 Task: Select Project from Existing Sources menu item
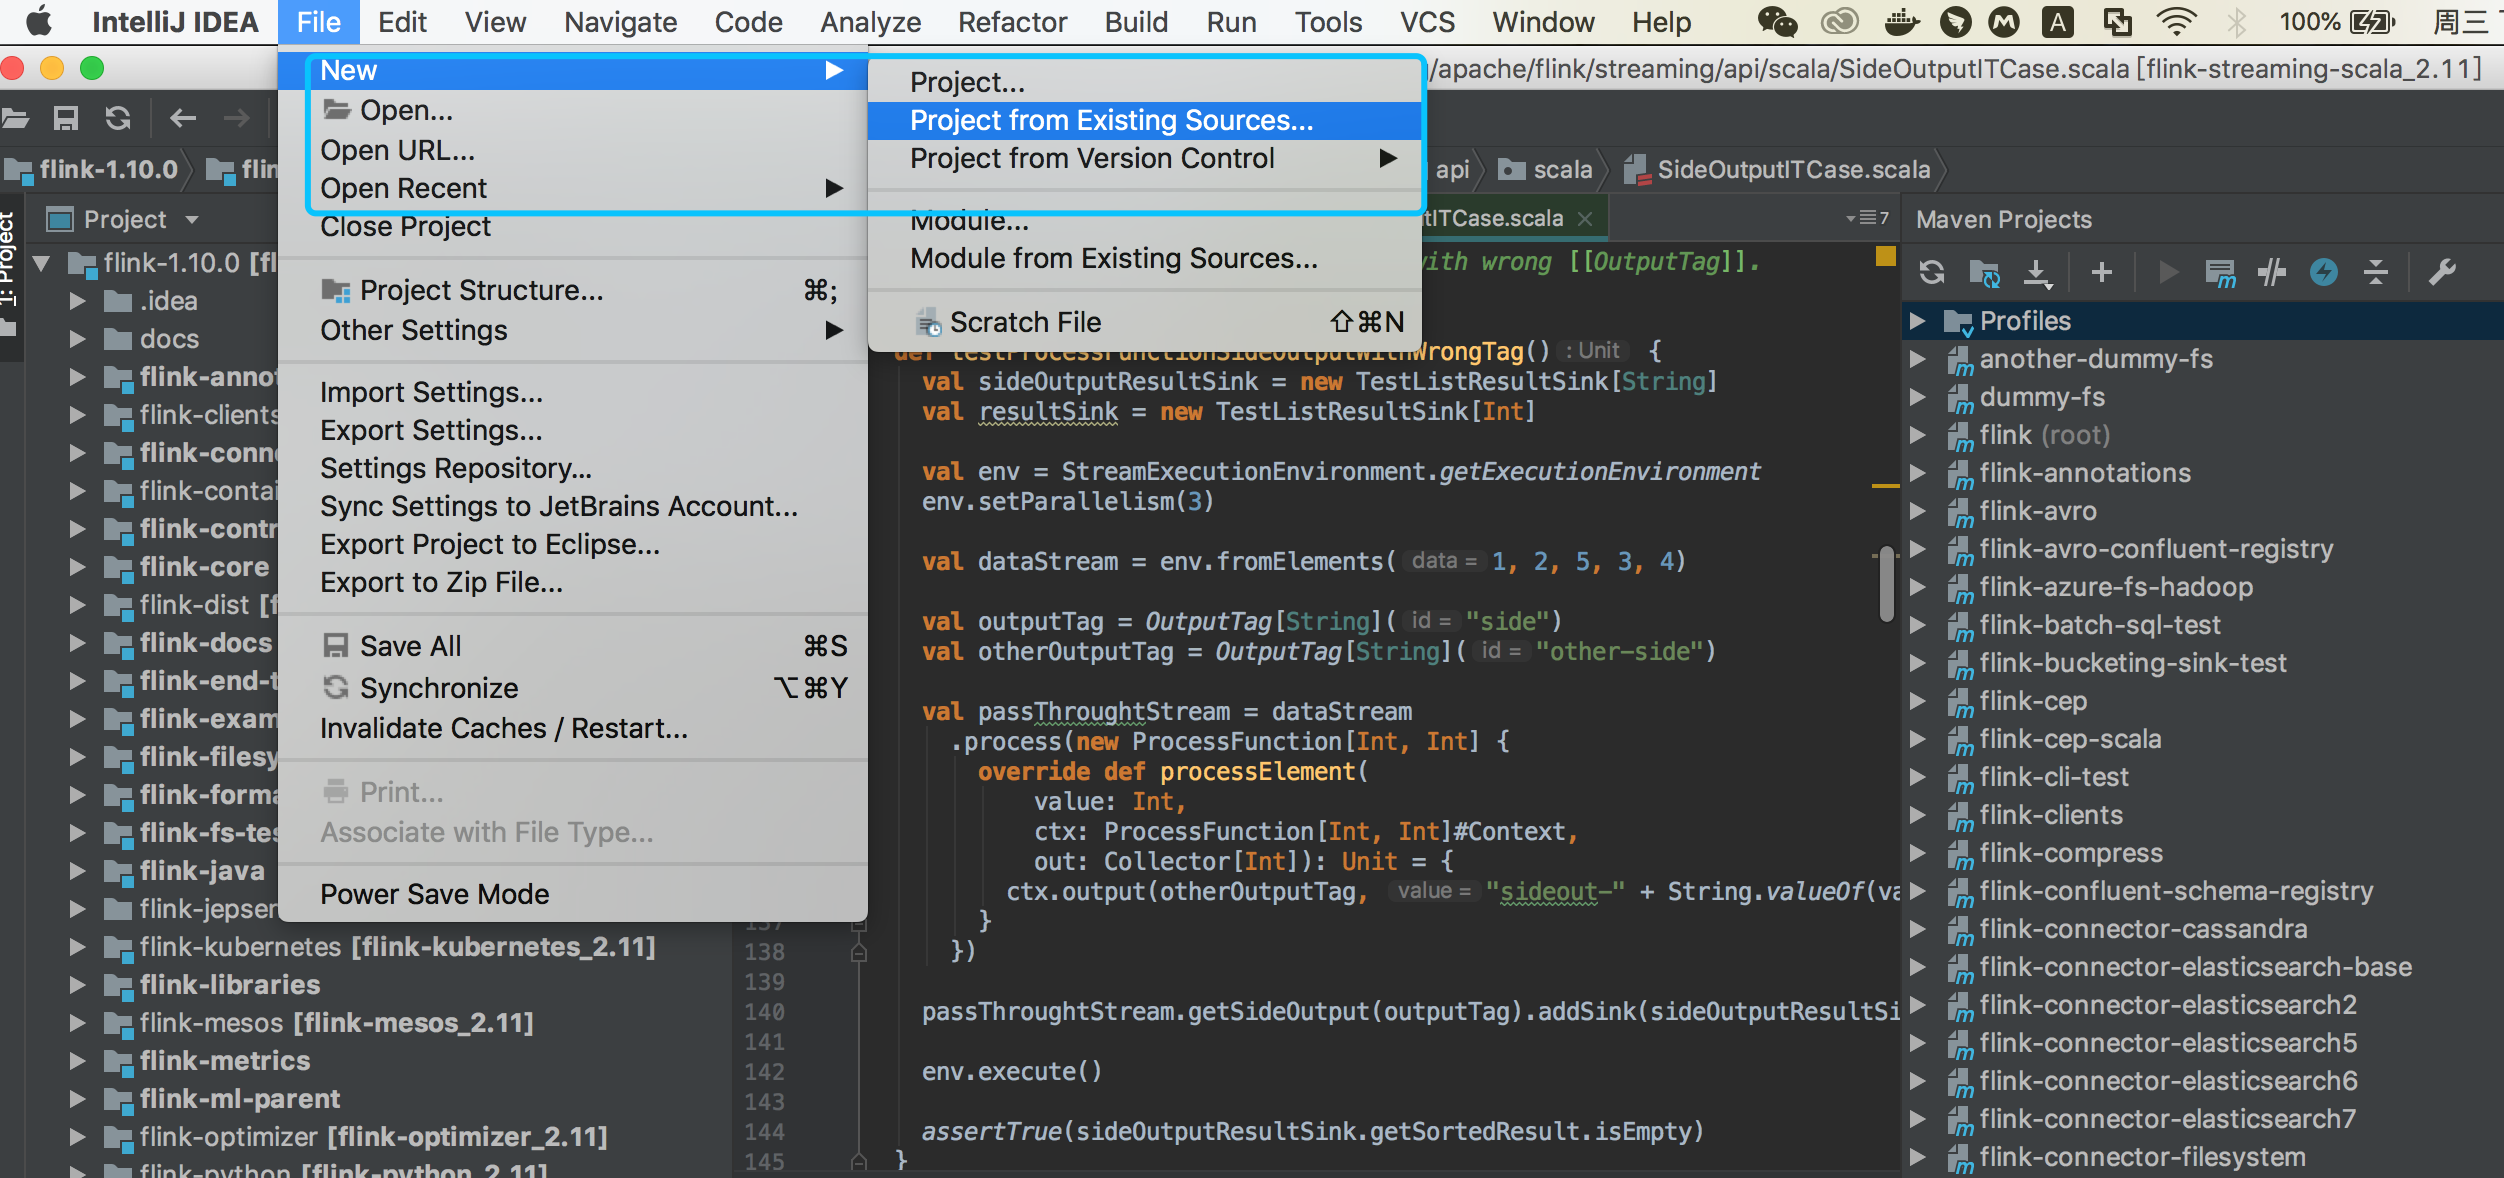pyautogui.click(x=1111, y=121)
